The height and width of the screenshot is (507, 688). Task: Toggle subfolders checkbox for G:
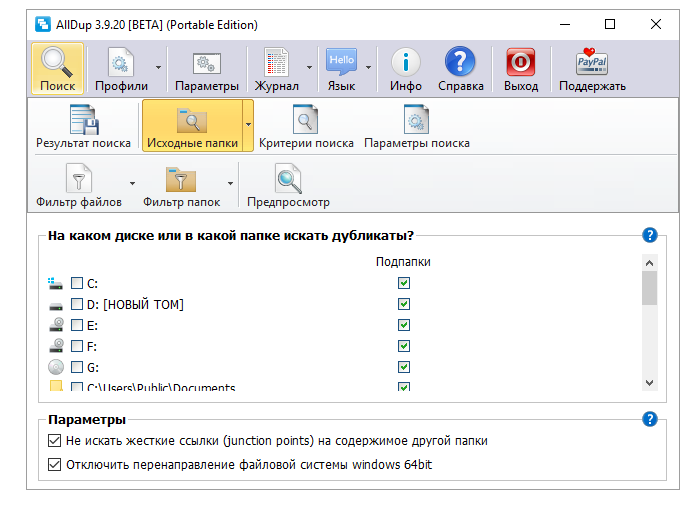point(404,367)
